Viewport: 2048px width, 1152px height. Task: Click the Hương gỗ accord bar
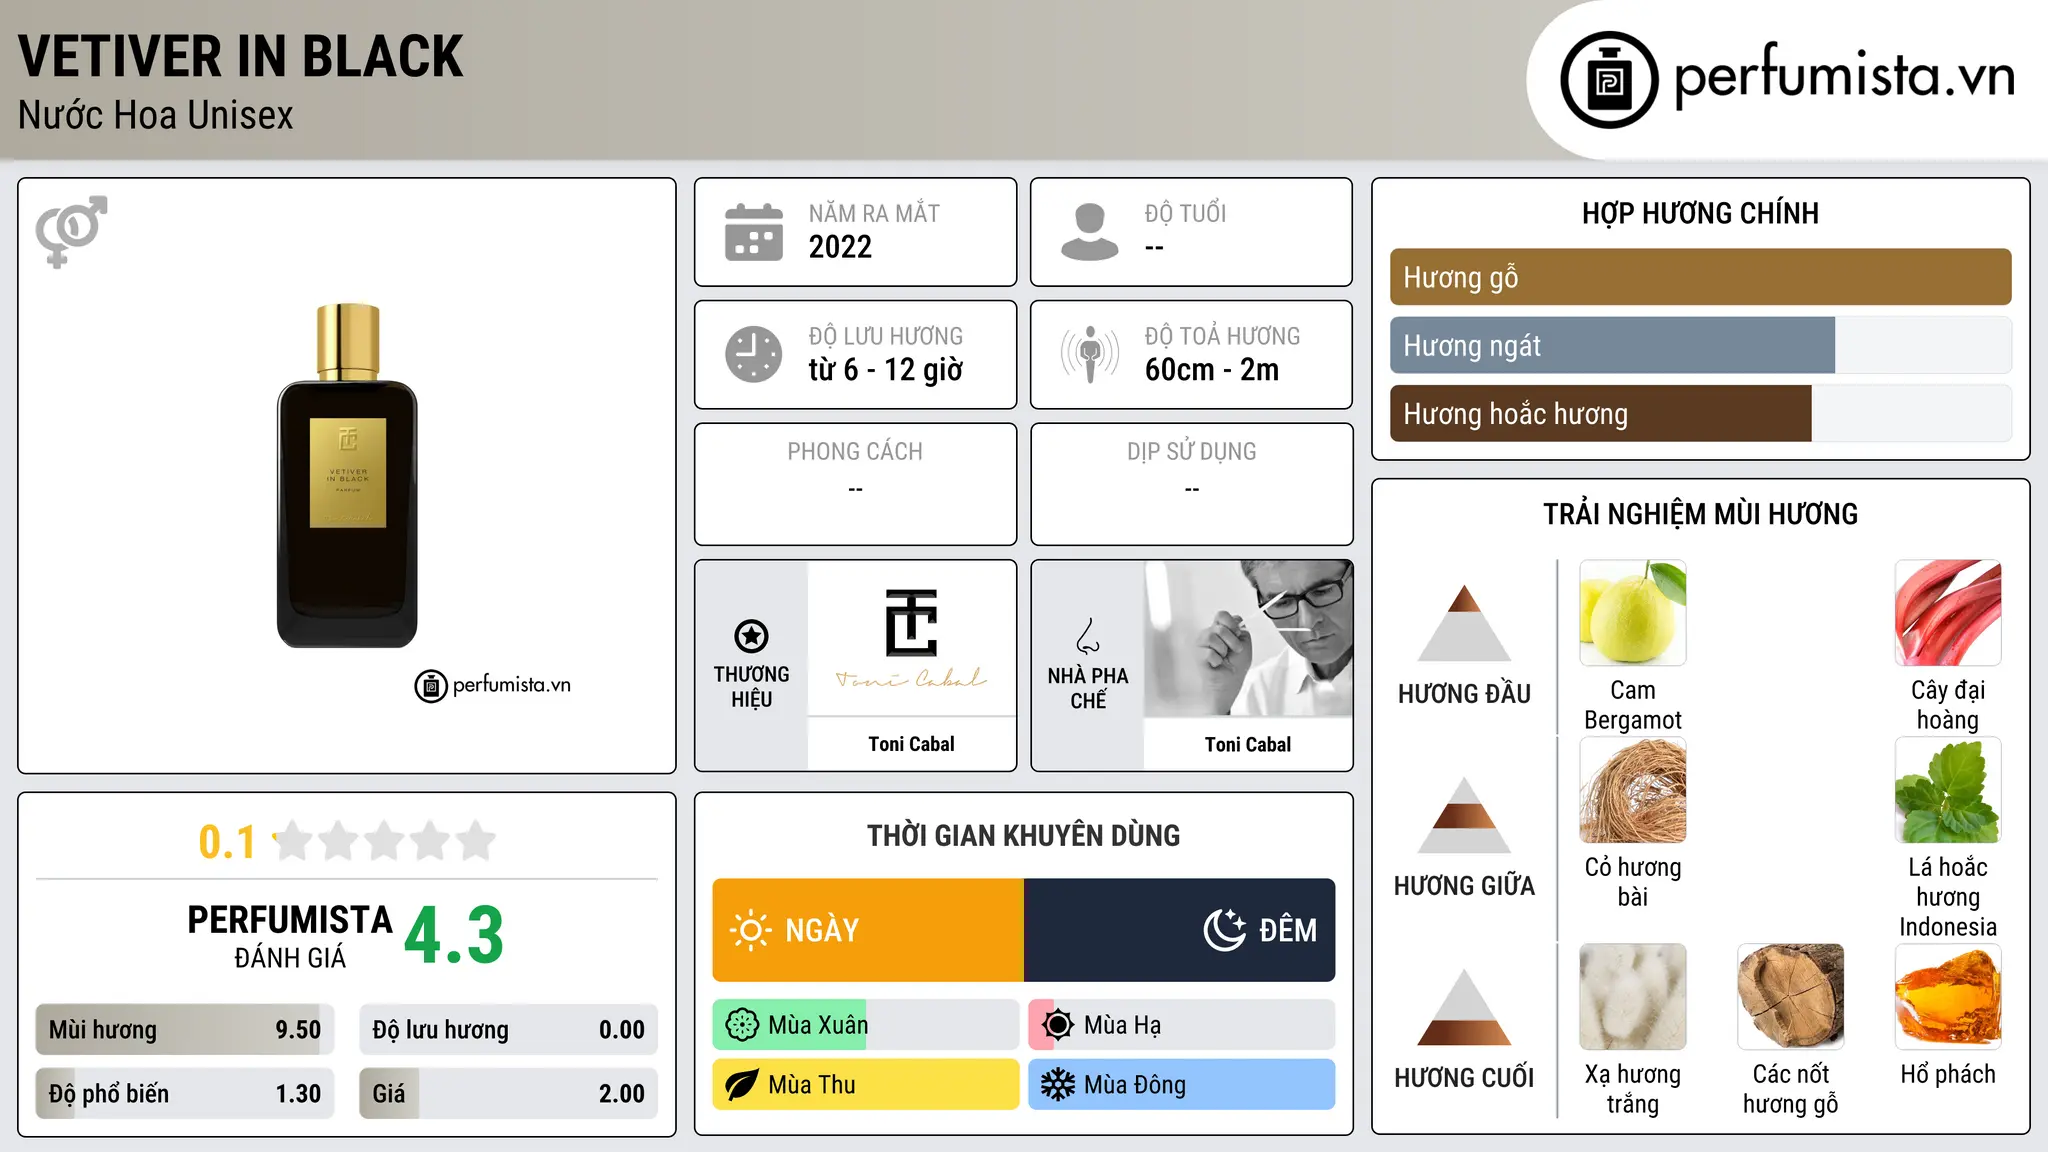(x=1700, y=277)
